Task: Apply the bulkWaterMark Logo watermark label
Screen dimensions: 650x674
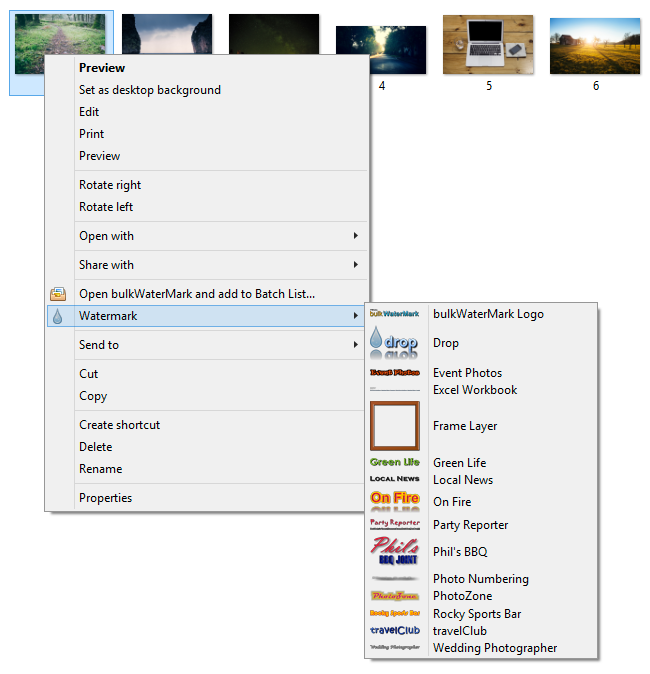Action: (x=488, y=314)
